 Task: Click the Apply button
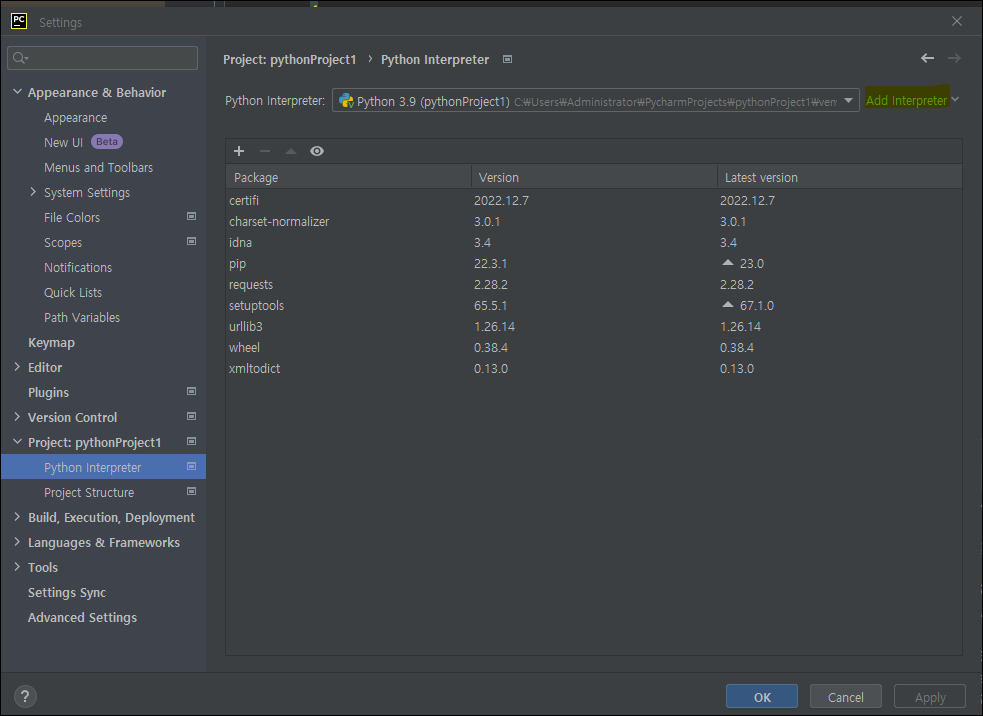pos(930,697)
